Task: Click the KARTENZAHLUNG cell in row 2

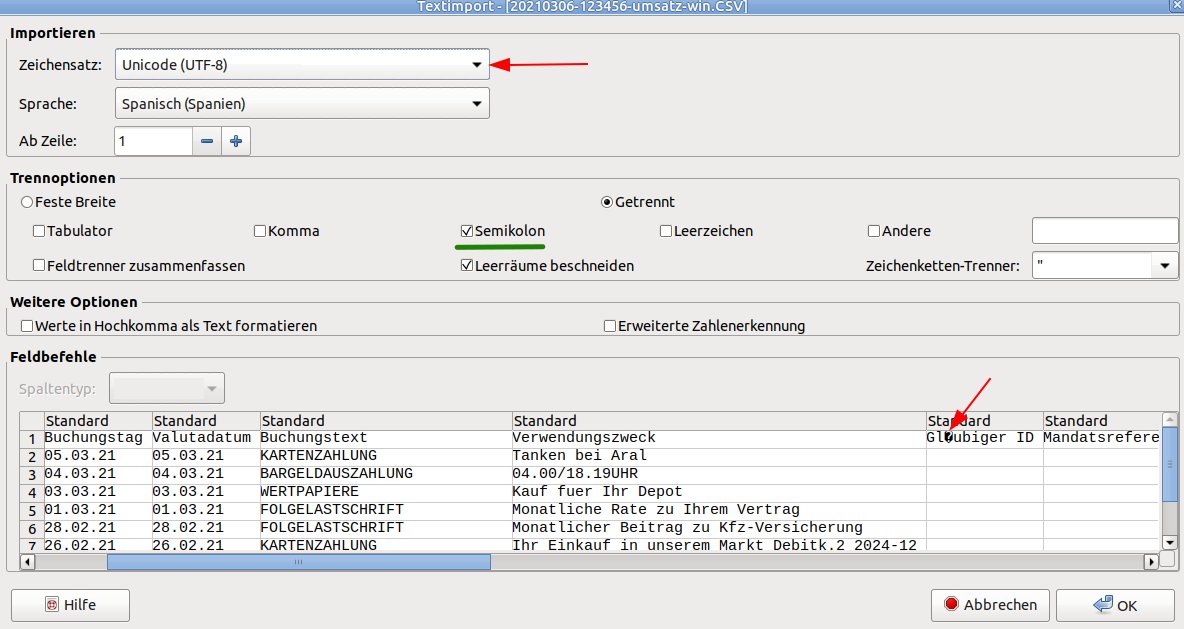Action: pos(385,456)
